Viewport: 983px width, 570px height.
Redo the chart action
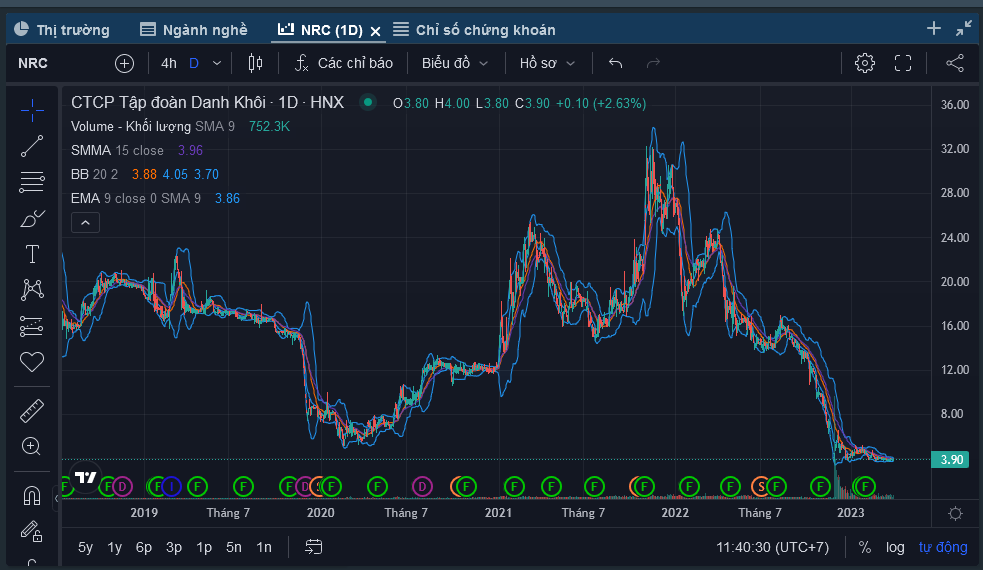(x=653, y=63)
